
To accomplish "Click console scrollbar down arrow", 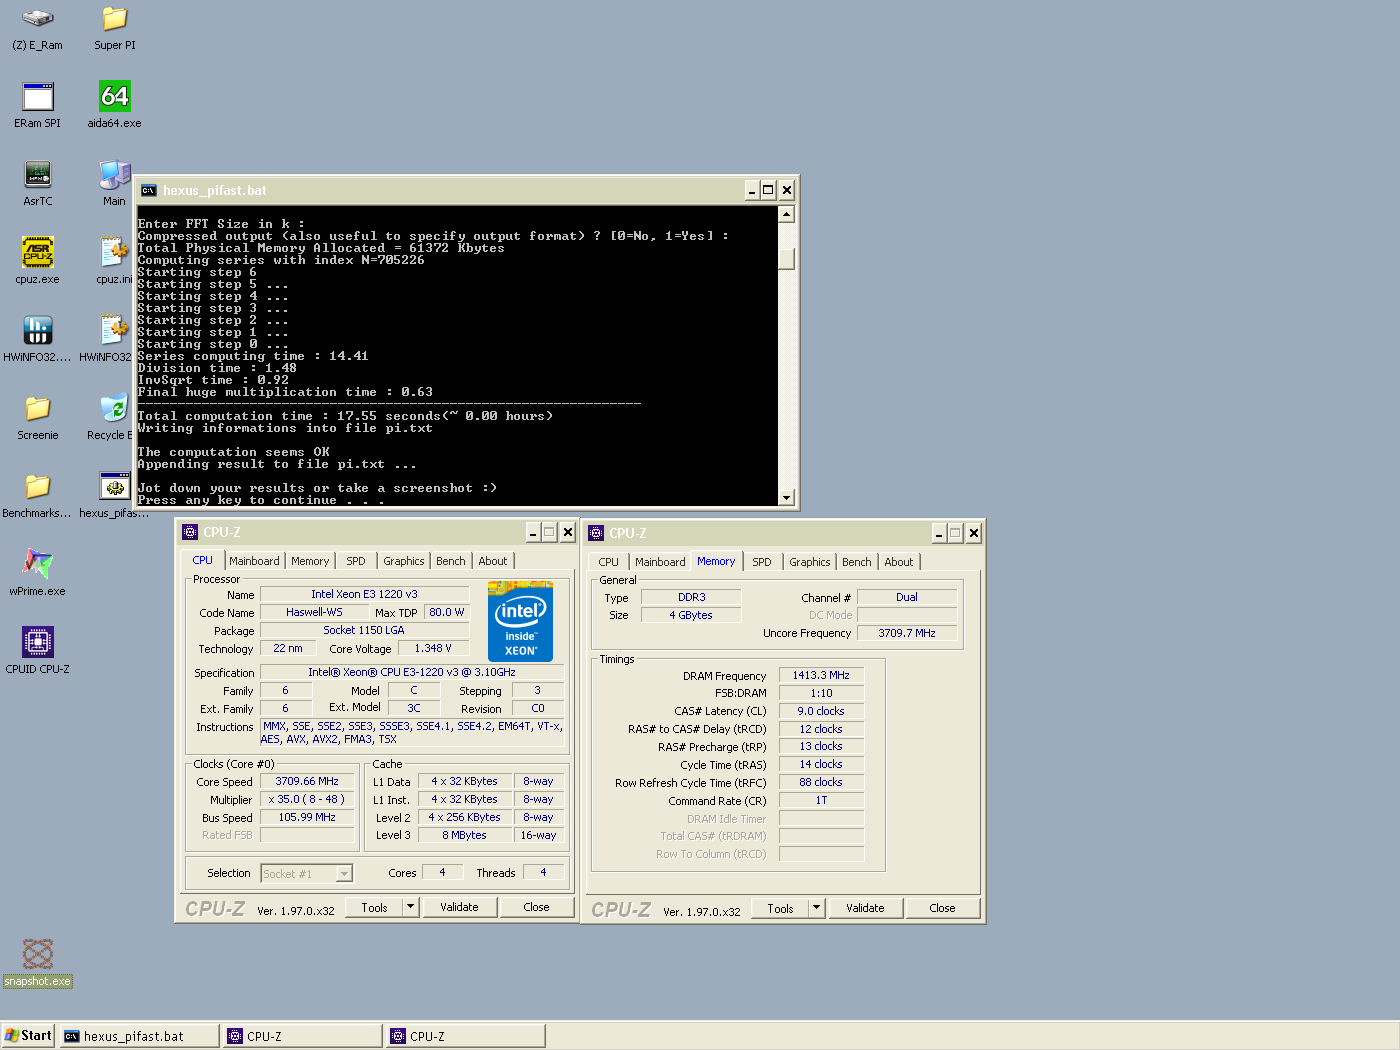I will tap(786, 497).
